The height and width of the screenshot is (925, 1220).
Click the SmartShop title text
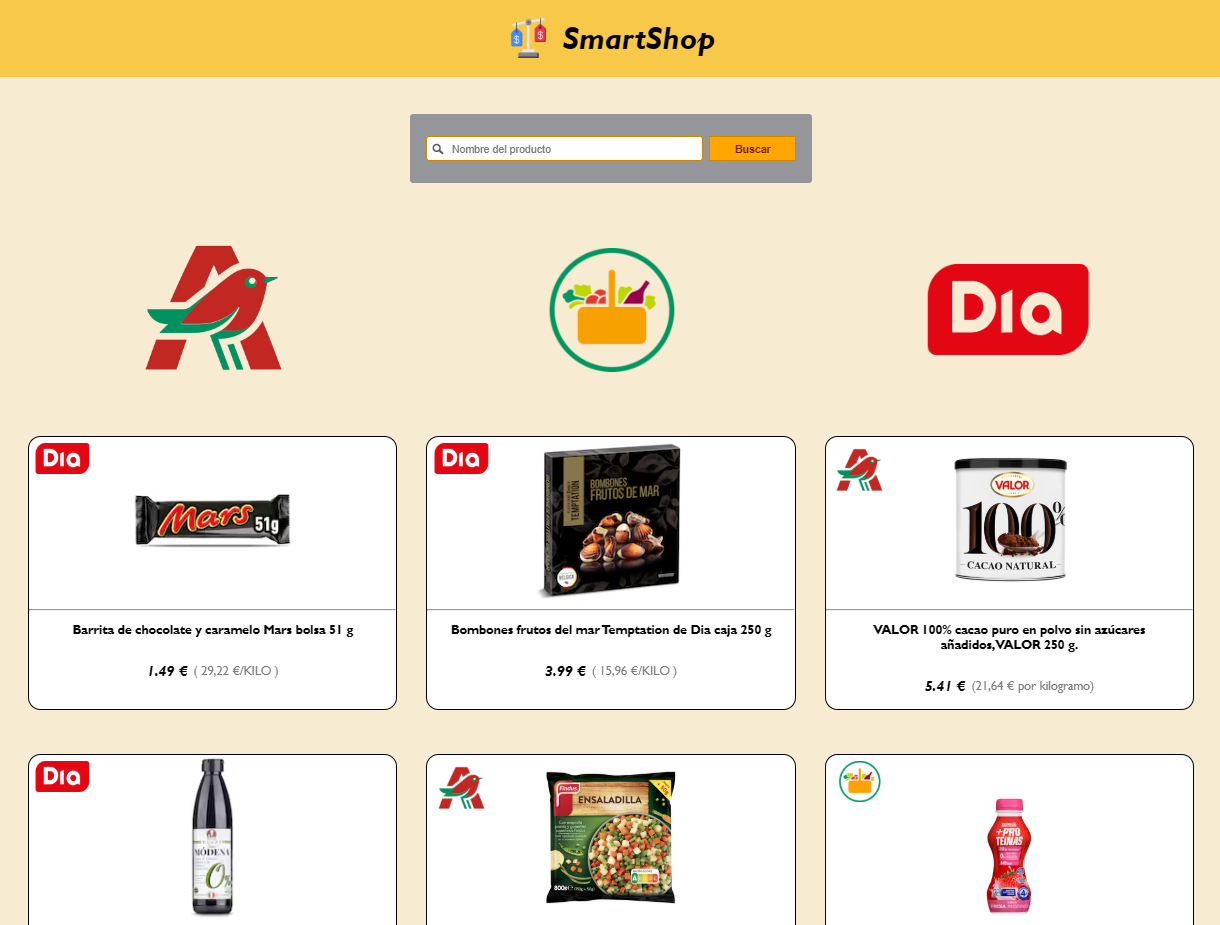tap(638, 39)
